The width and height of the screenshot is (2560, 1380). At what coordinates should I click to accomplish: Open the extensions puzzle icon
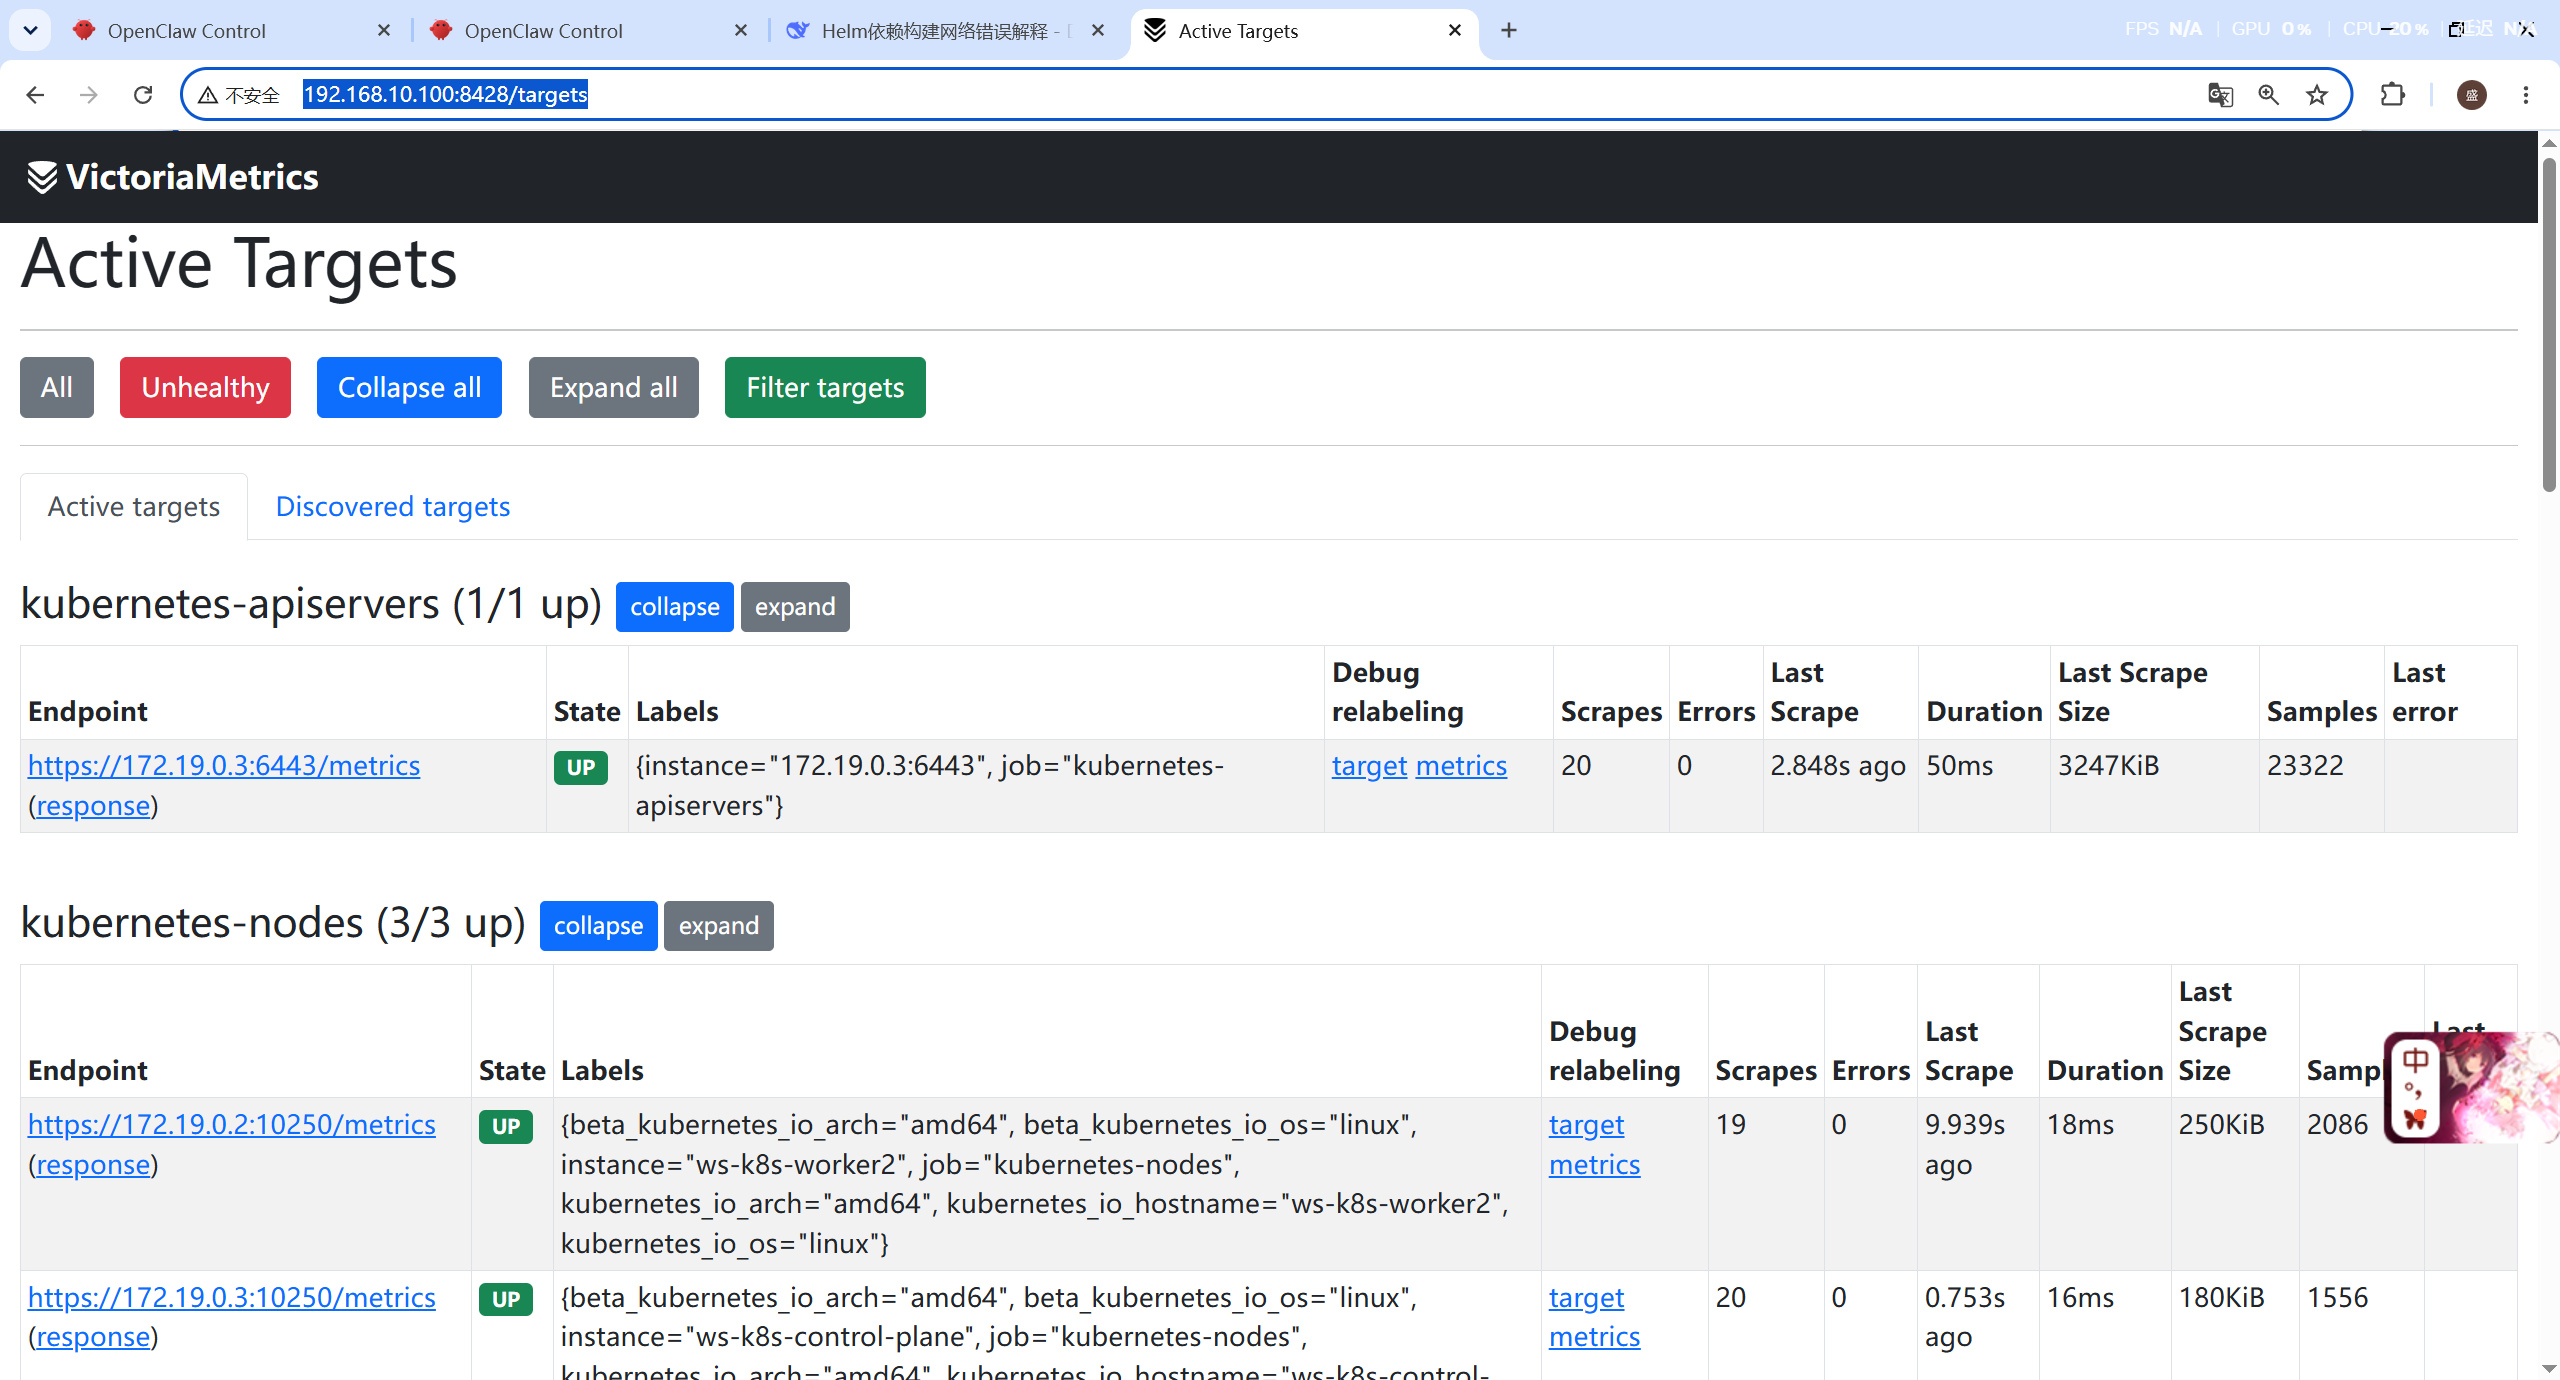pos(2393,95)
